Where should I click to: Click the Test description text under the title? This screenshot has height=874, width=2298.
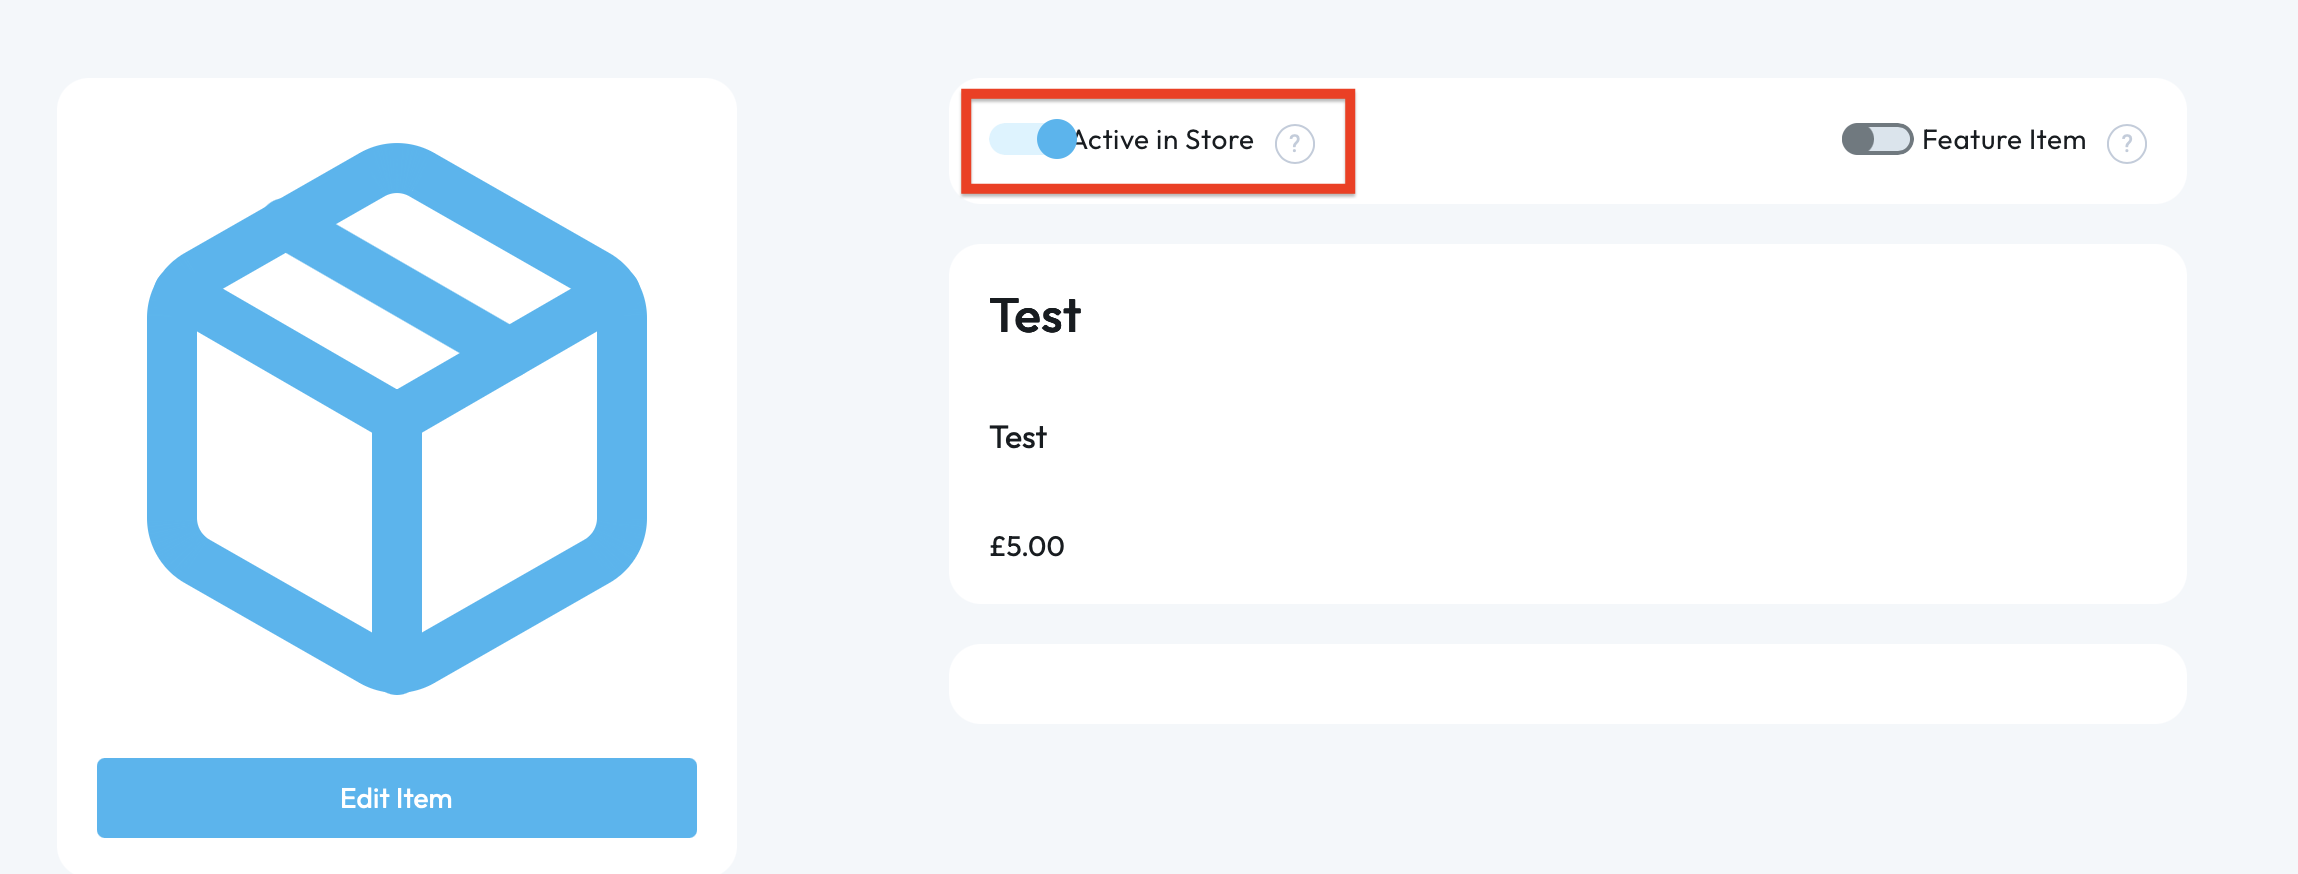coord(1018,437)
